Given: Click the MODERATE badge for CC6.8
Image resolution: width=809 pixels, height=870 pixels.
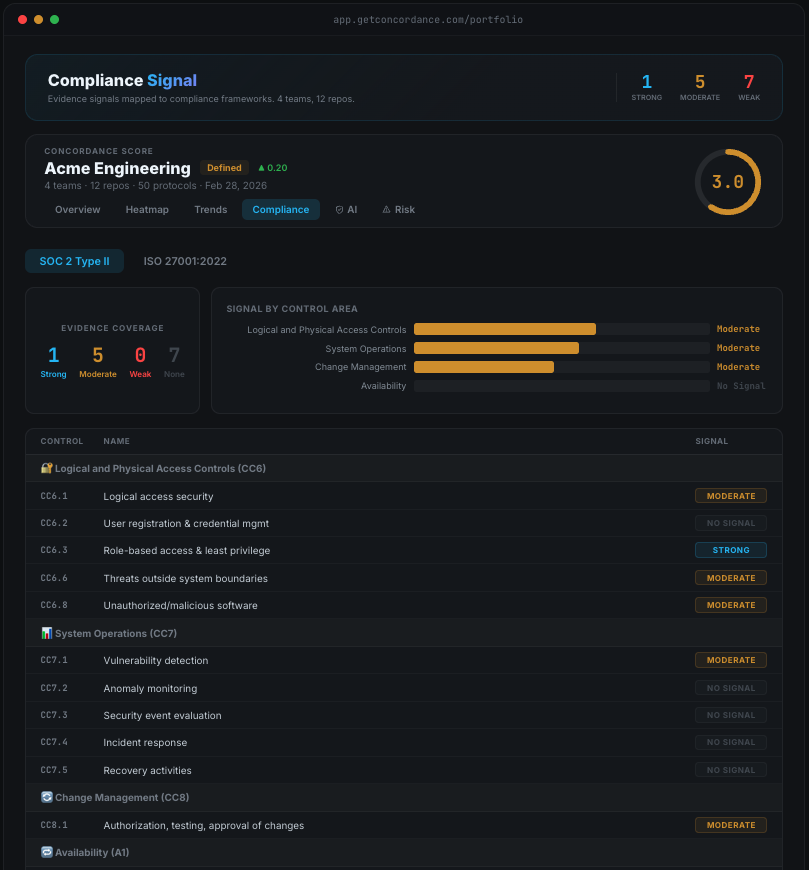Looking at the screenshot, I should pyautogui.click(x=731, y=605).
